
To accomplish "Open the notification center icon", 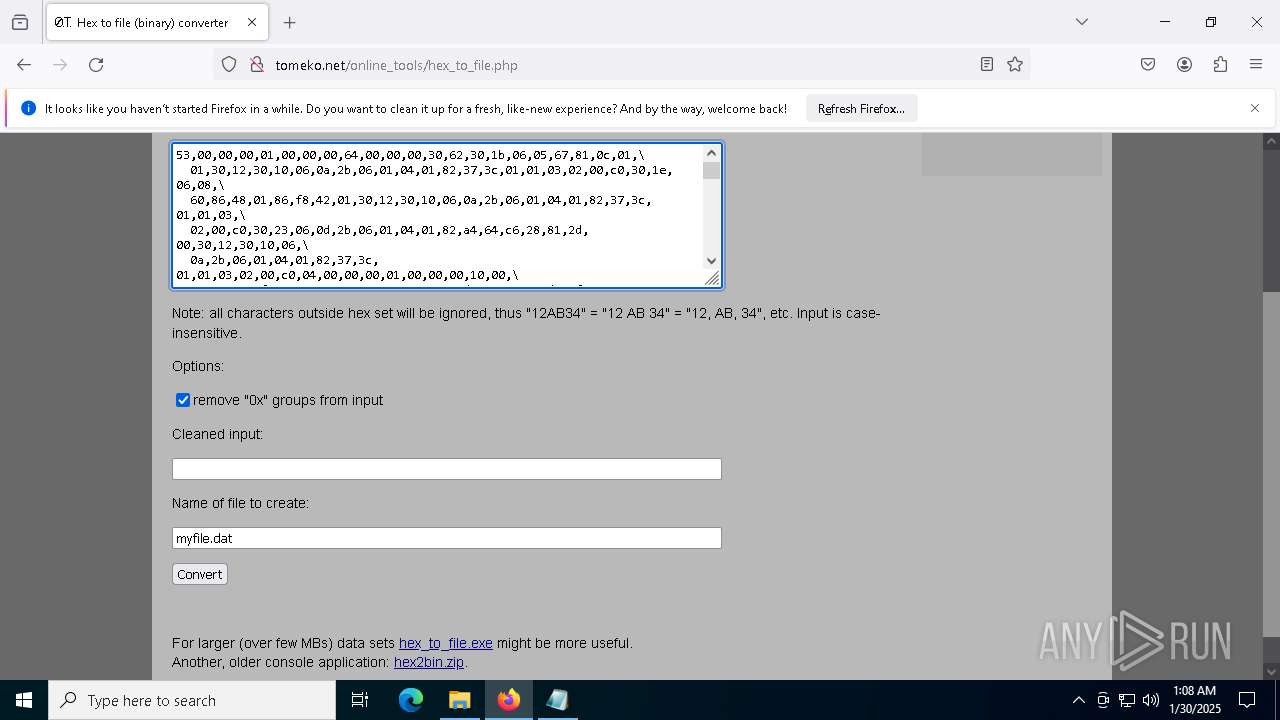I will [1248, 700].
